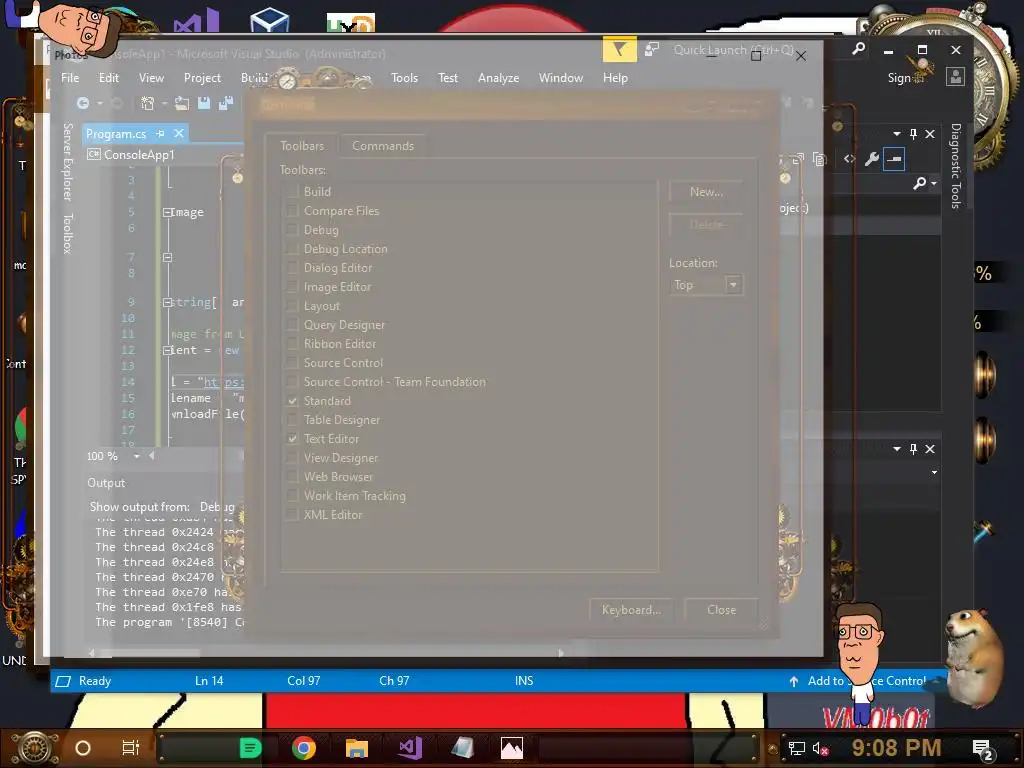Open the Navigate Backward history dropdown arrow
This screenshot has width=1024, height=768.
coord(99,103)
